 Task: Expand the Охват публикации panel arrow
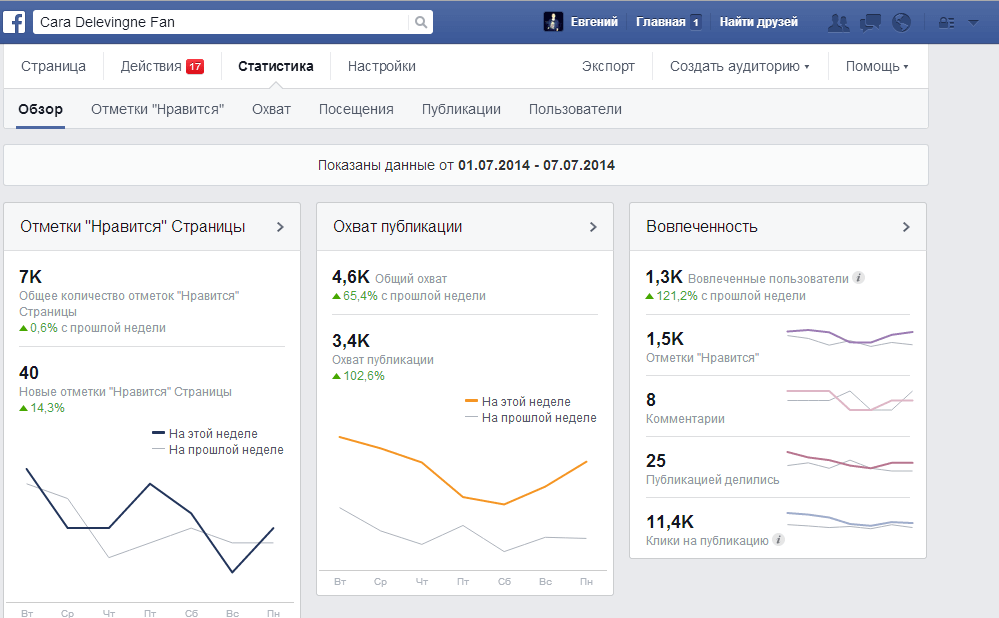pos(594,227)
